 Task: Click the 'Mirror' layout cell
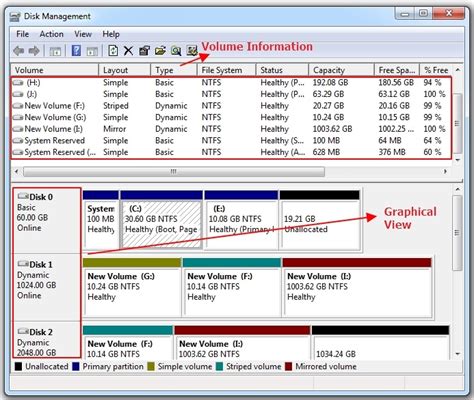pos(115,129)
